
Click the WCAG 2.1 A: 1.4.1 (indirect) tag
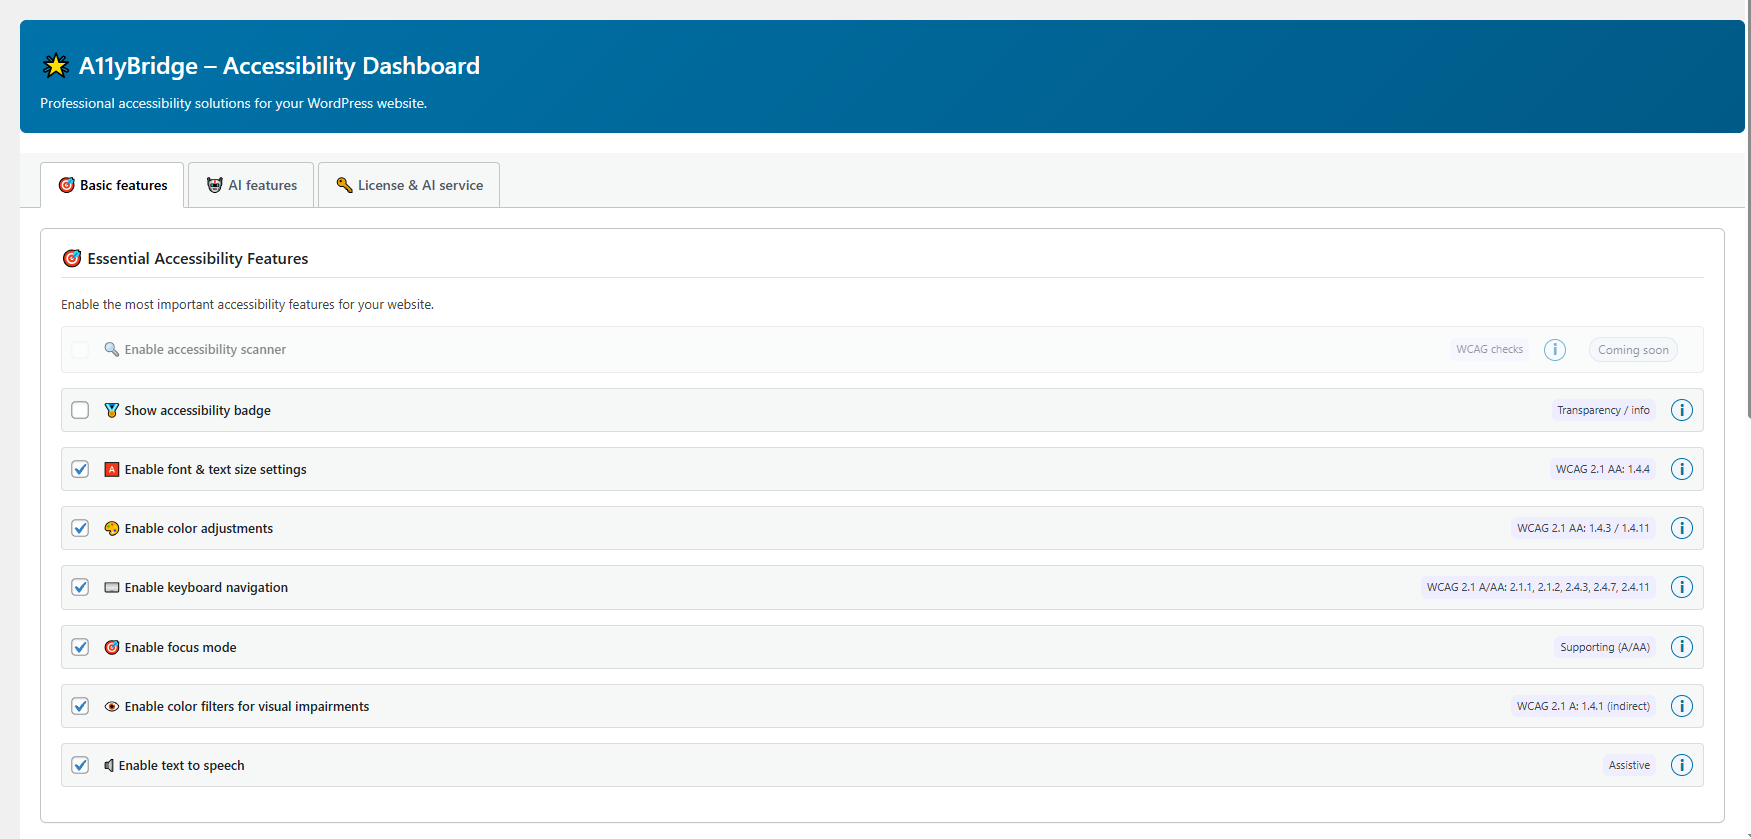click(1583, 706)
